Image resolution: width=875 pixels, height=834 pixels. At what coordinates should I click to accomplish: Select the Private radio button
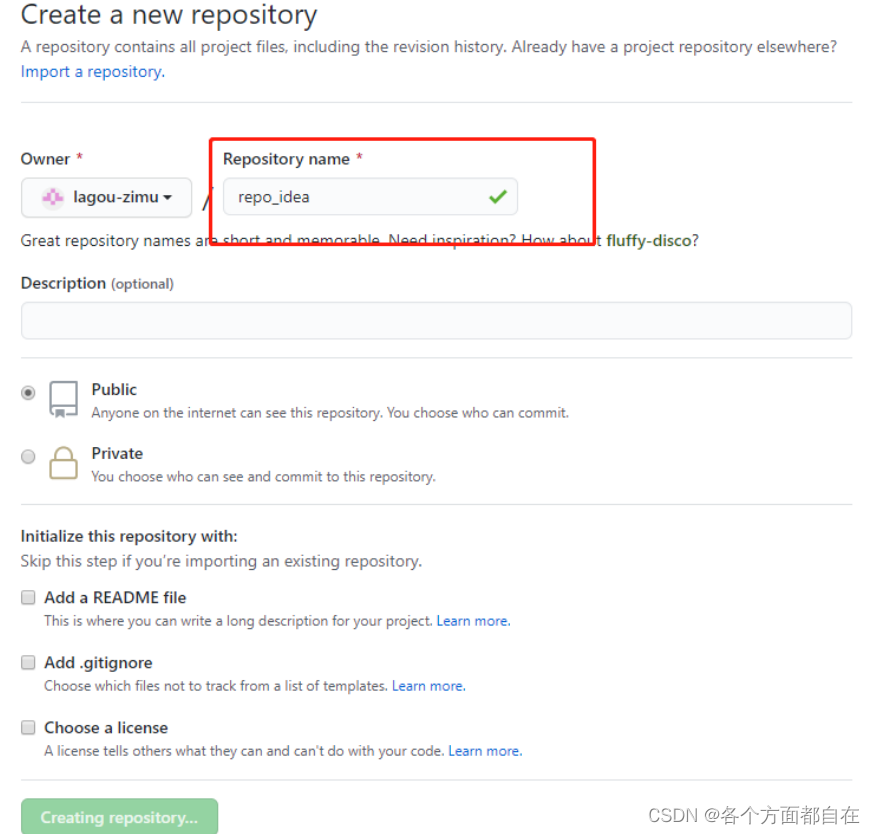point(28,457)
